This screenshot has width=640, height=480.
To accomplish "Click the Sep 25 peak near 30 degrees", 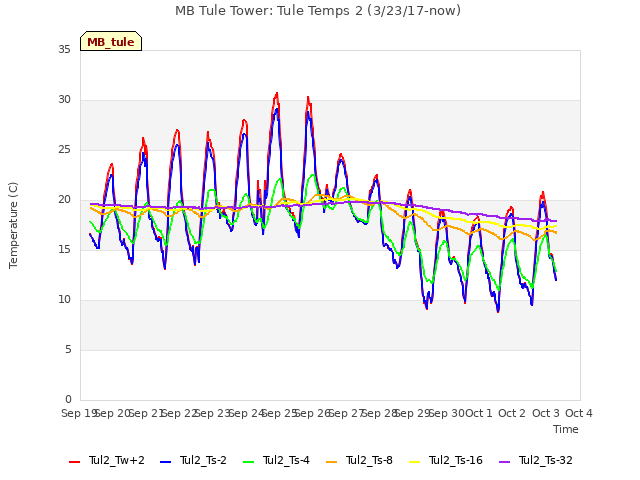I will (277, 94).
